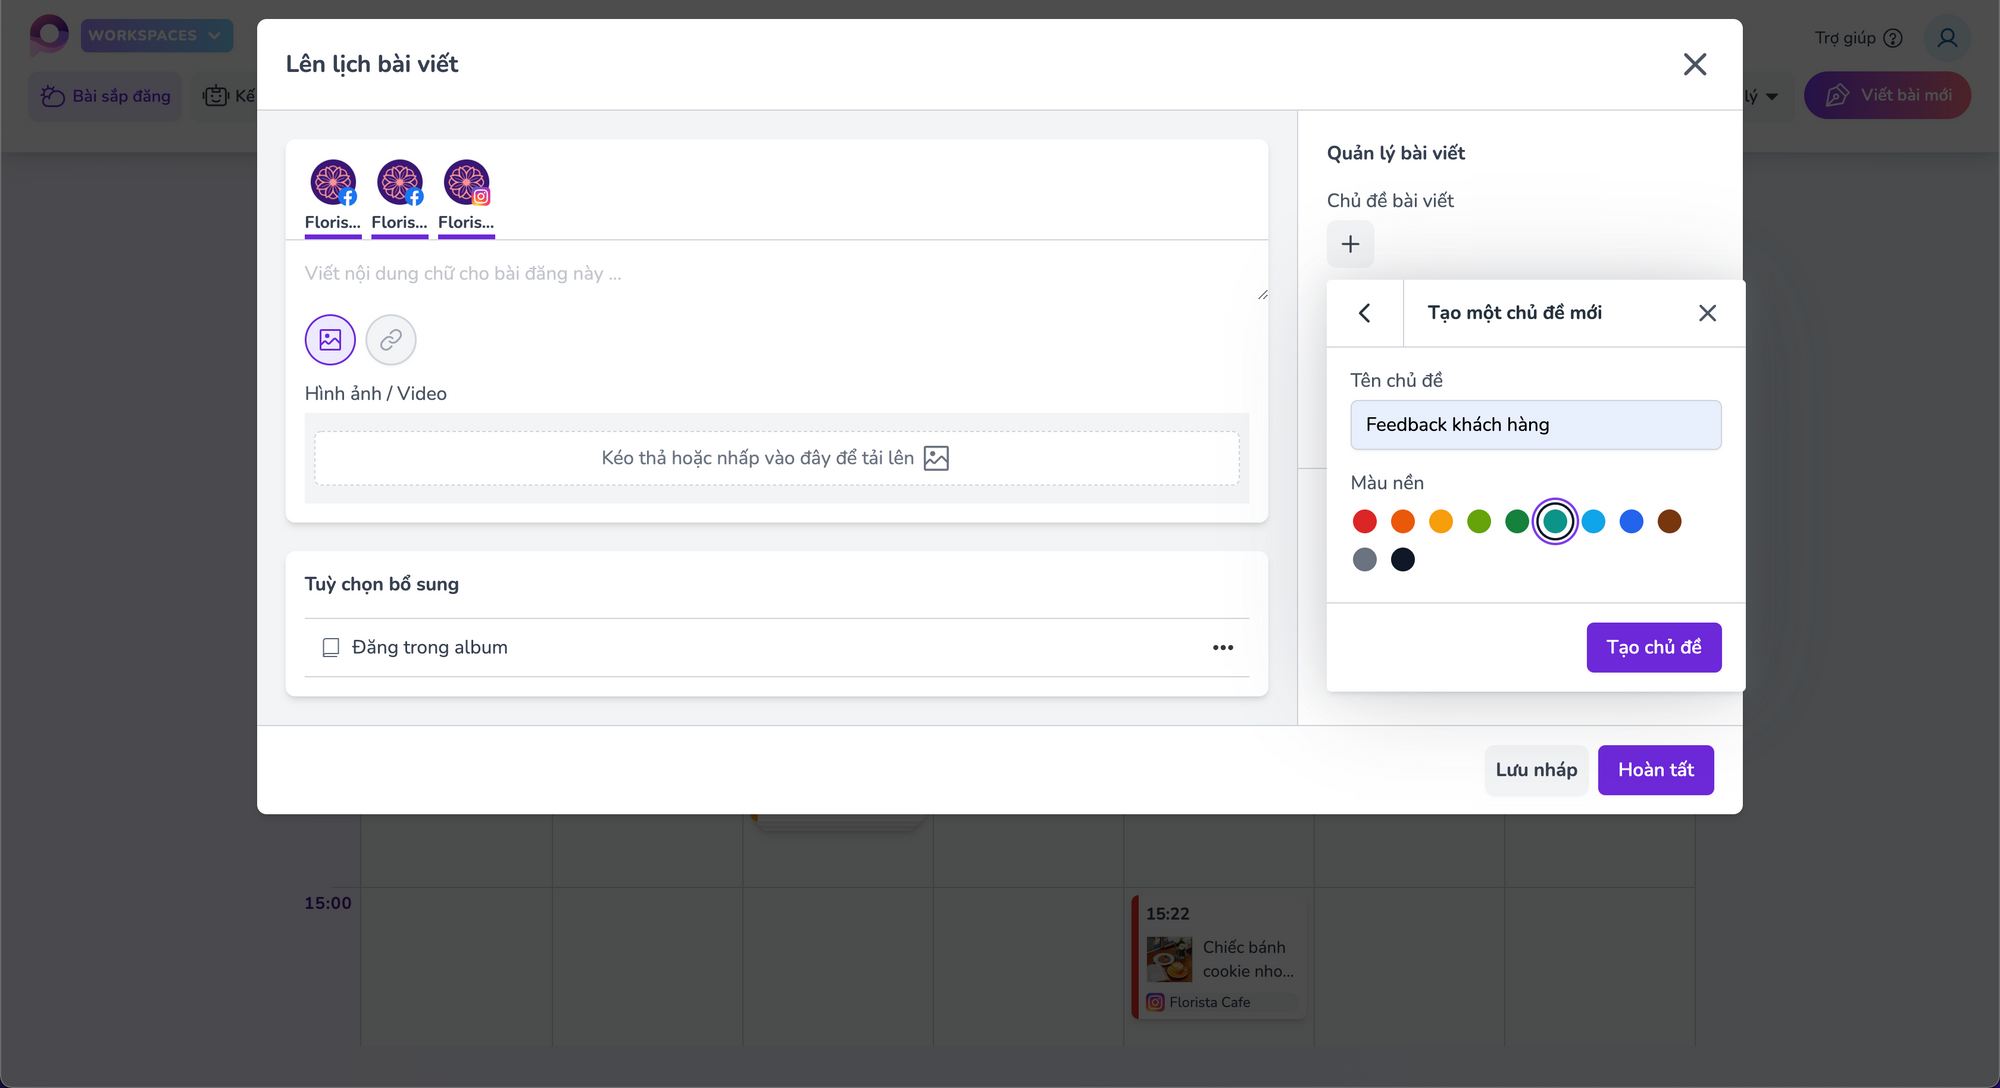Go back from the new topic panel

pyautogui.click(x=1365, y=313)
